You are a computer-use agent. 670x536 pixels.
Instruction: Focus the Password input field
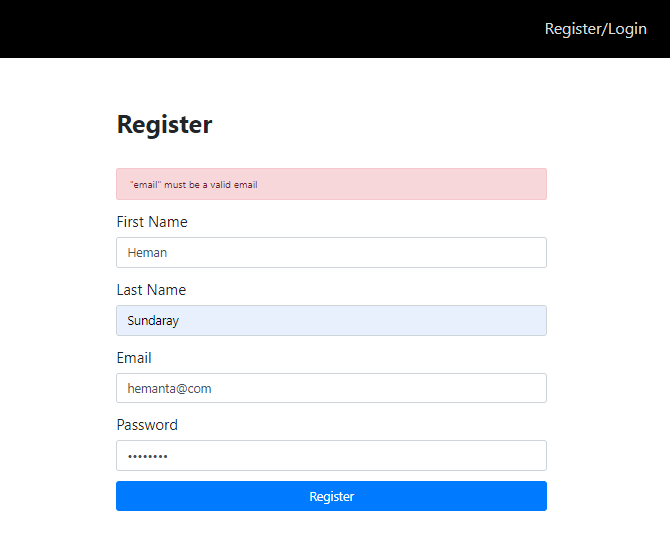pyautogui.click(x=331, y=456)
